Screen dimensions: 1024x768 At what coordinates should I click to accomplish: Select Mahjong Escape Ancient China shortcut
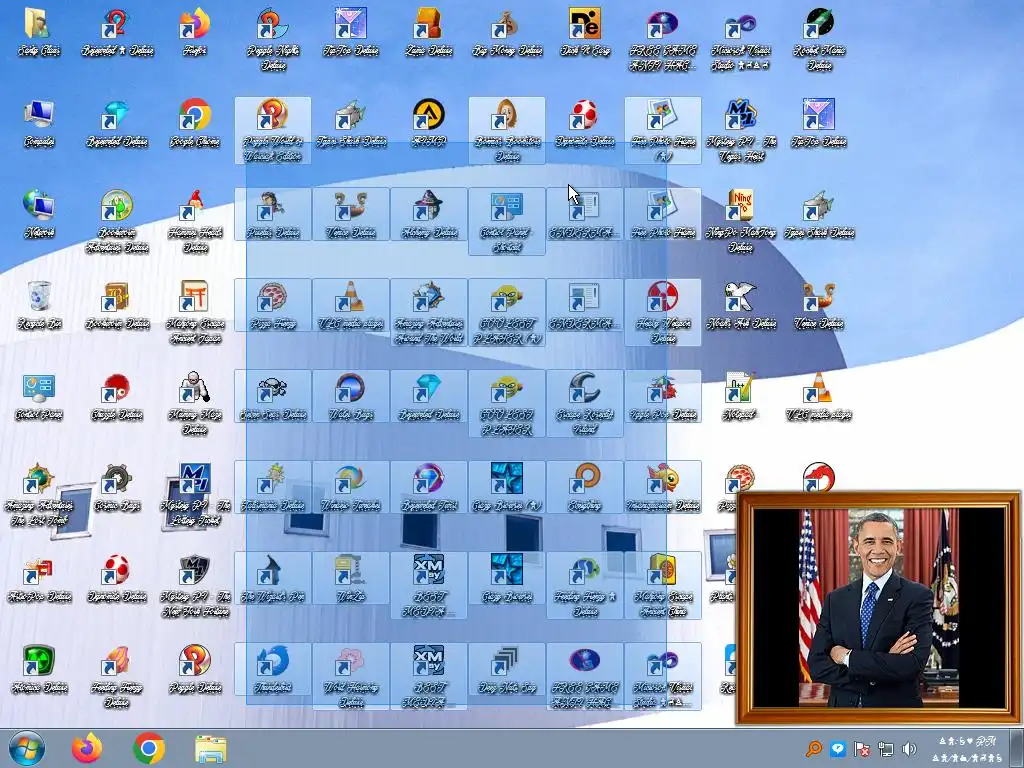pos(663,585)
